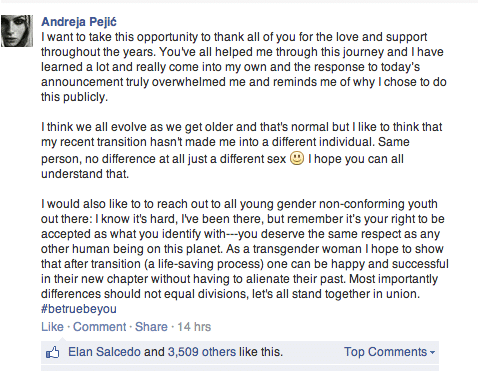Image resolution: width=478 pixels, height=371 pixels.
Task: Like the post
Action: coord(52,327)
